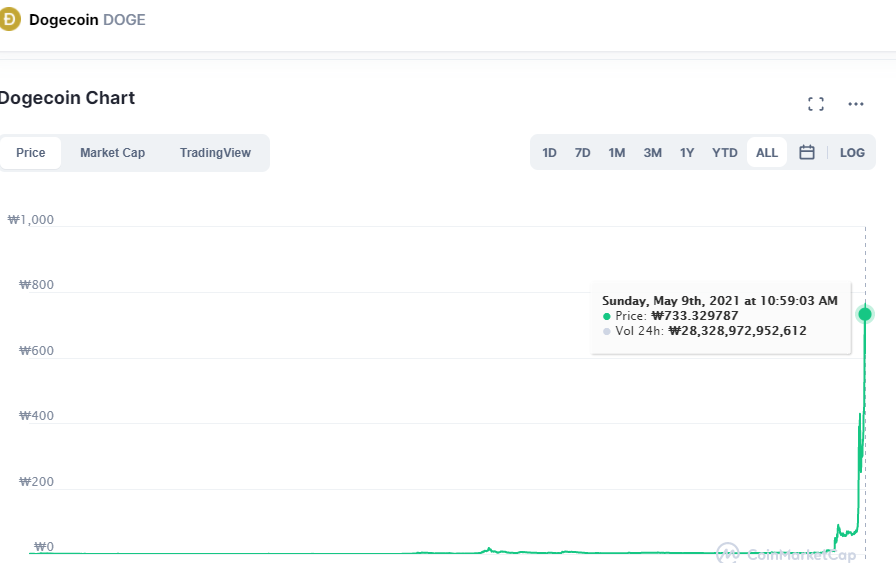The image size is (896, 563).
Task: Click the tooltip Vol 24h value
Action: [738, 330]
